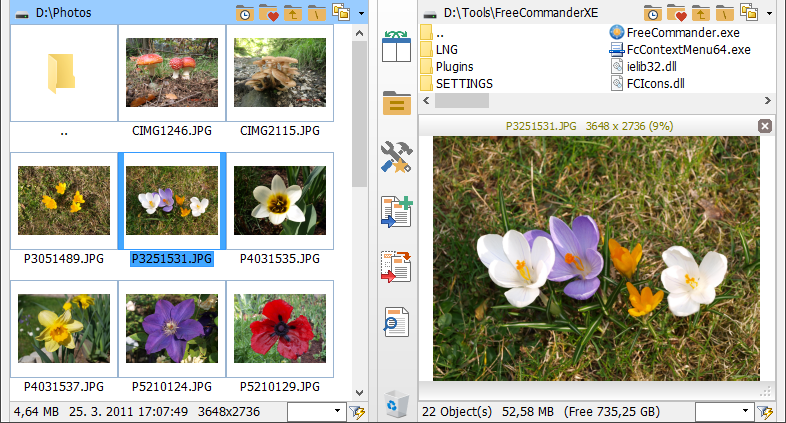Close the P3251531.JPG preview pane
The height and width of the screenshot is (423, 786).
(765, 126)
